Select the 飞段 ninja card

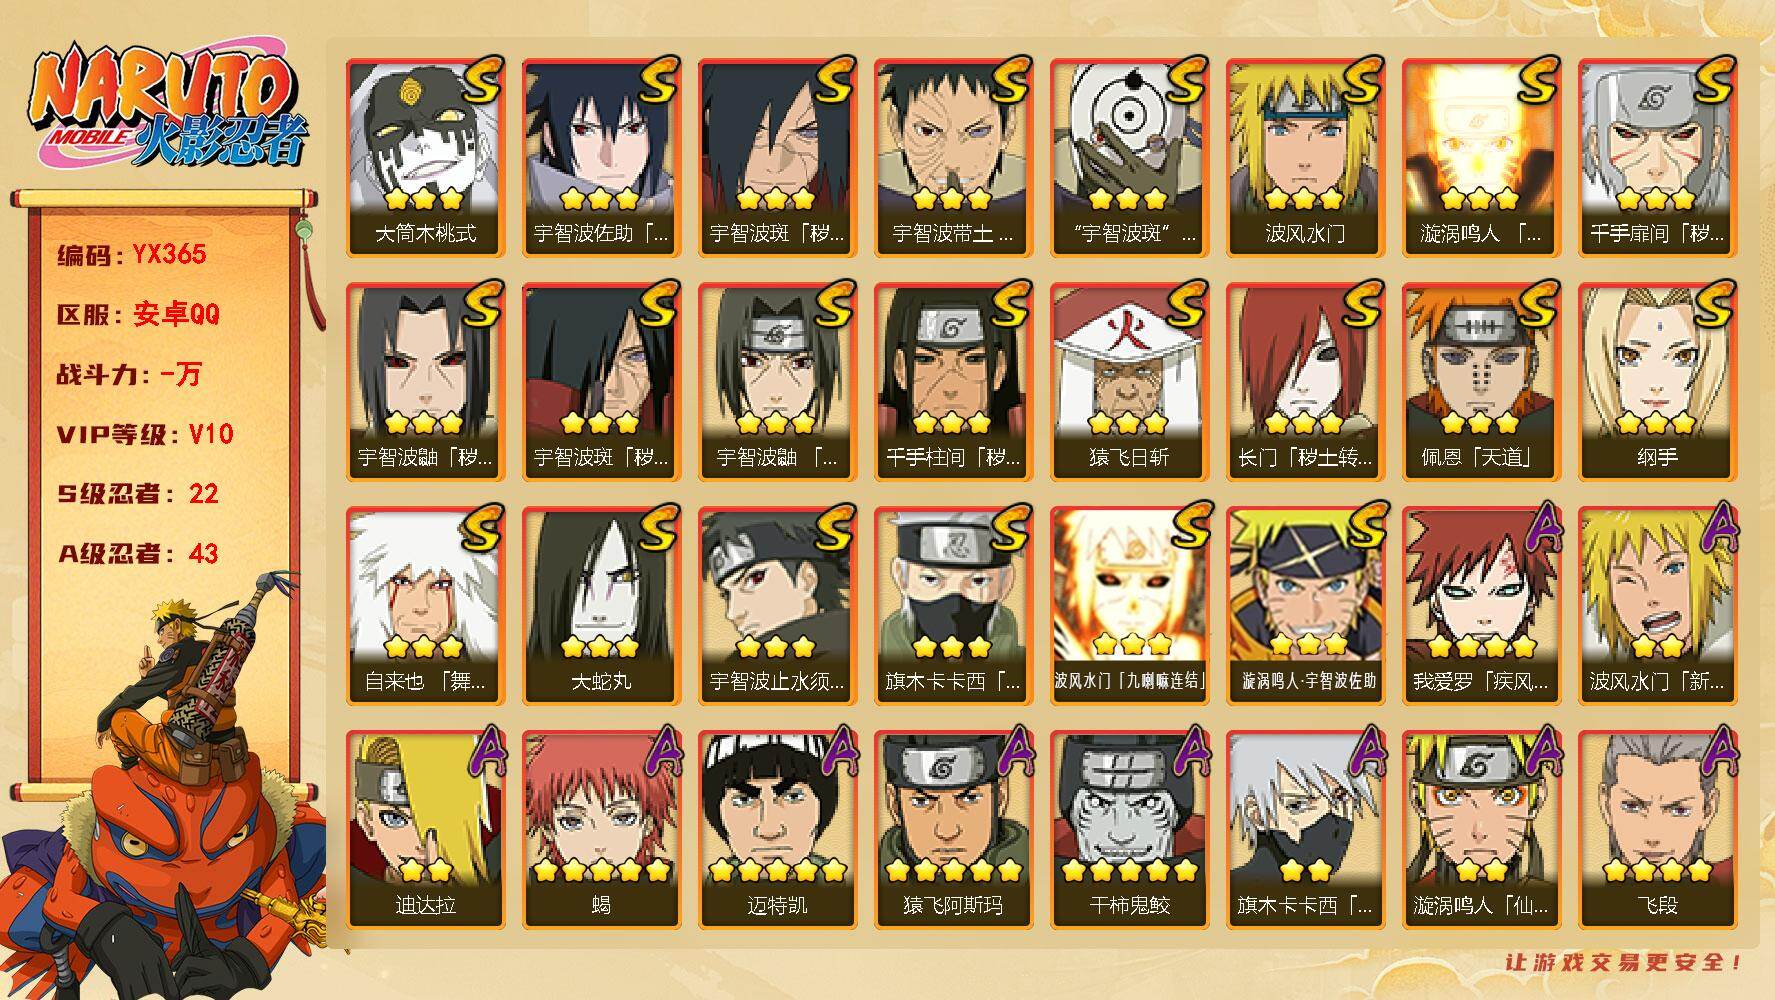point(1657,830)
